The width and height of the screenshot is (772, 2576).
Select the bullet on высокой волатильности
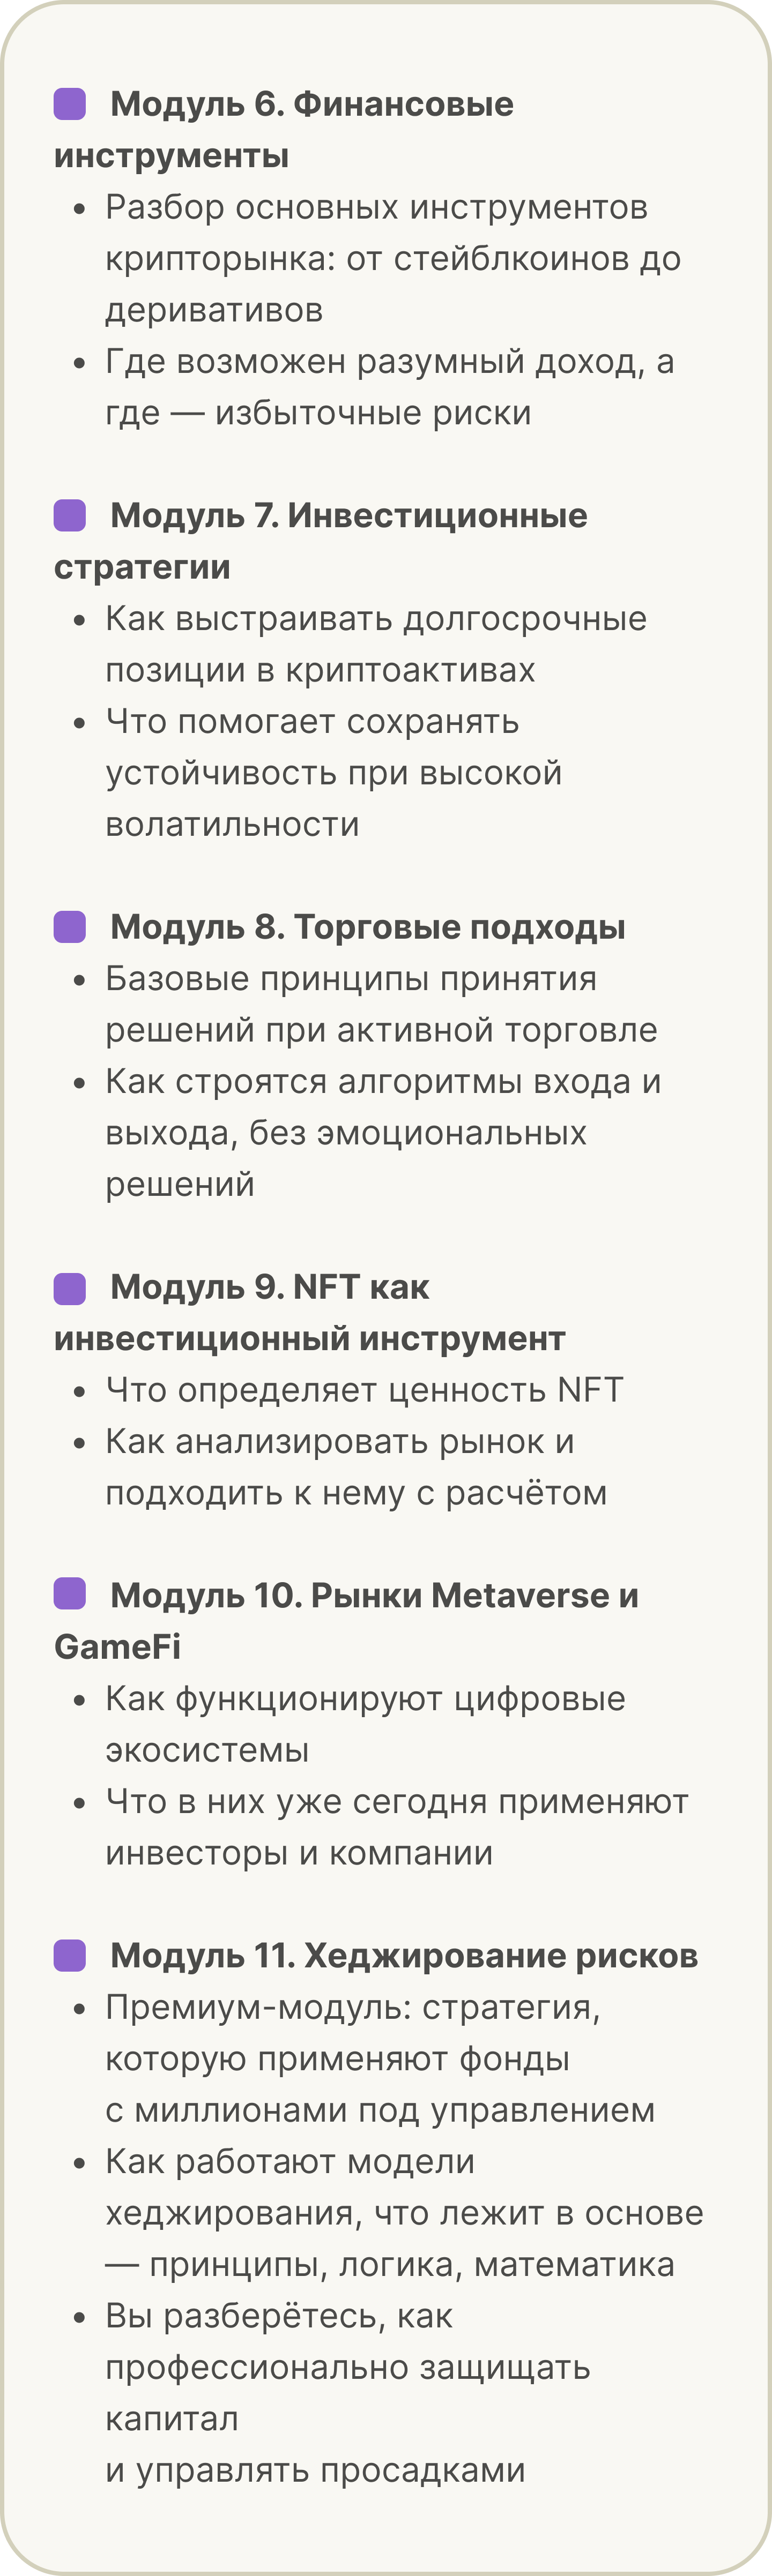(334, 773)
